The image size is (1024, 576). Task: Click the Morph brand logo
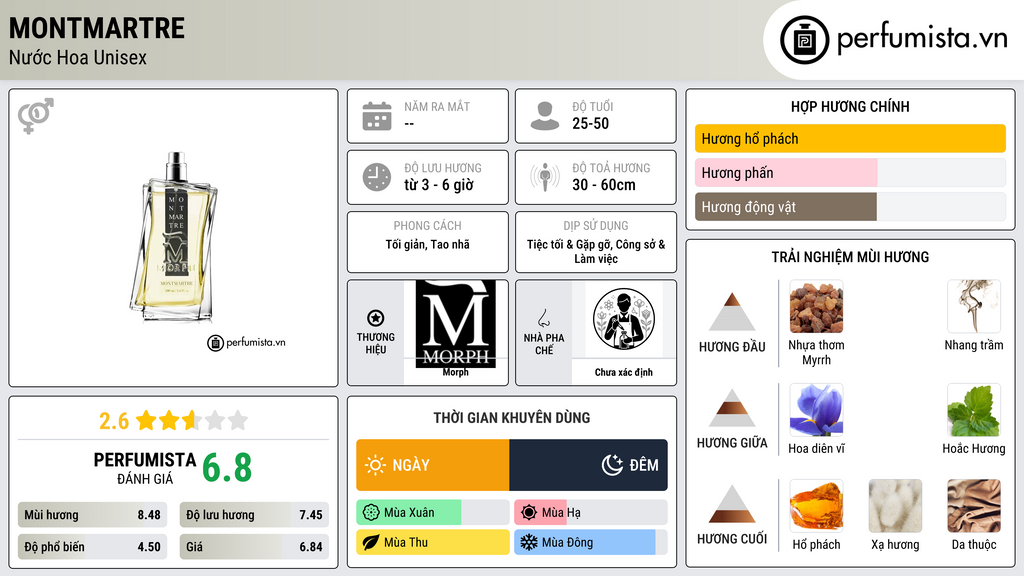(456, 323)
